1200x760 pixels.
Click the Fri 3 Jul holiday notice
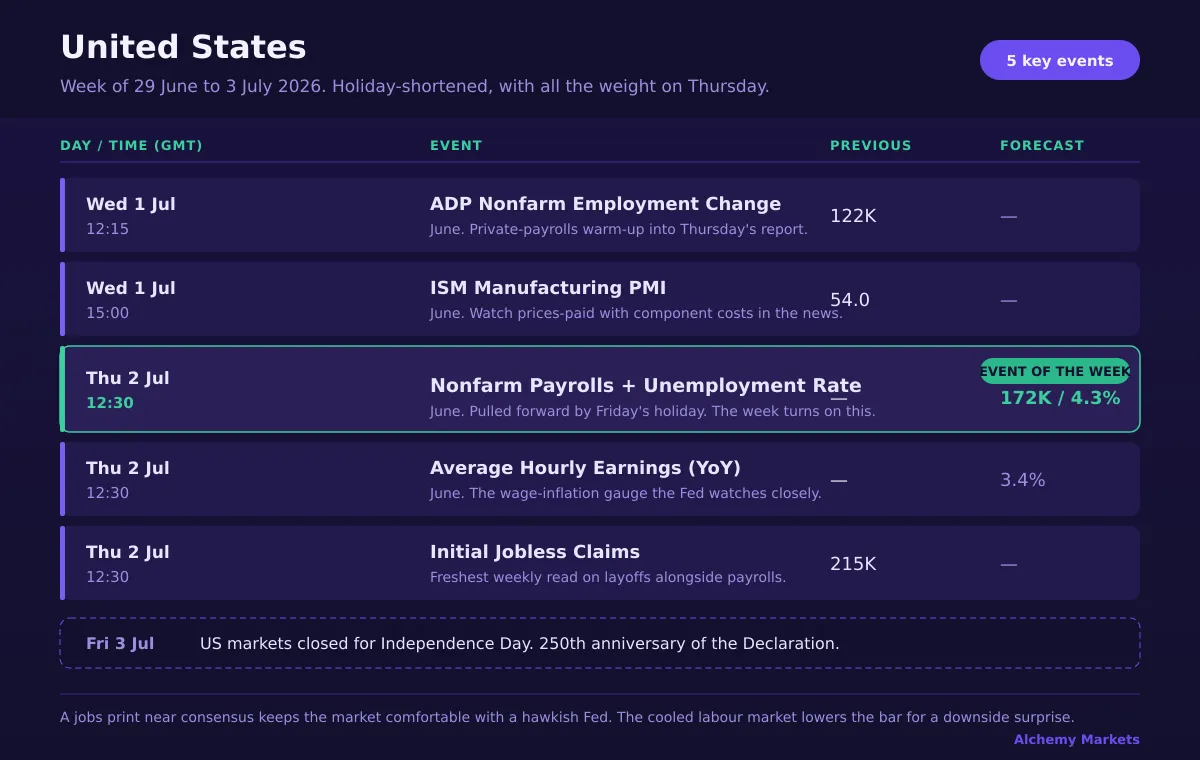[600, 643]
